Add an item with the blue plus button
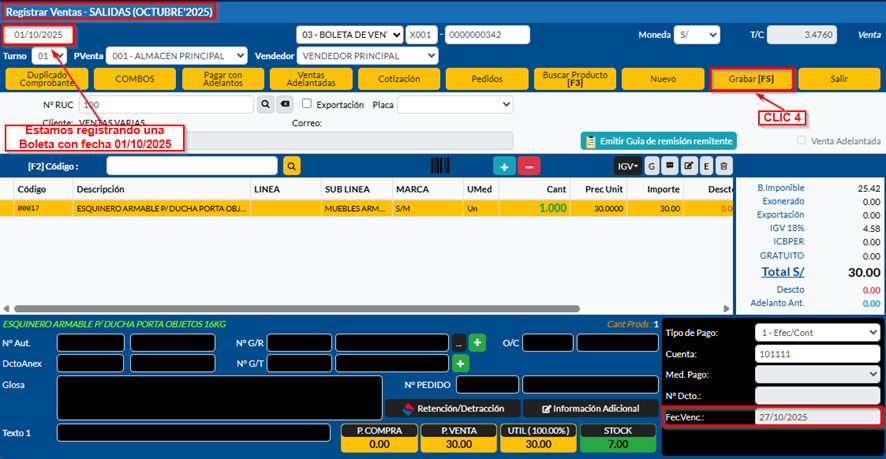886x459 pixels. click(x=505, y=166)
